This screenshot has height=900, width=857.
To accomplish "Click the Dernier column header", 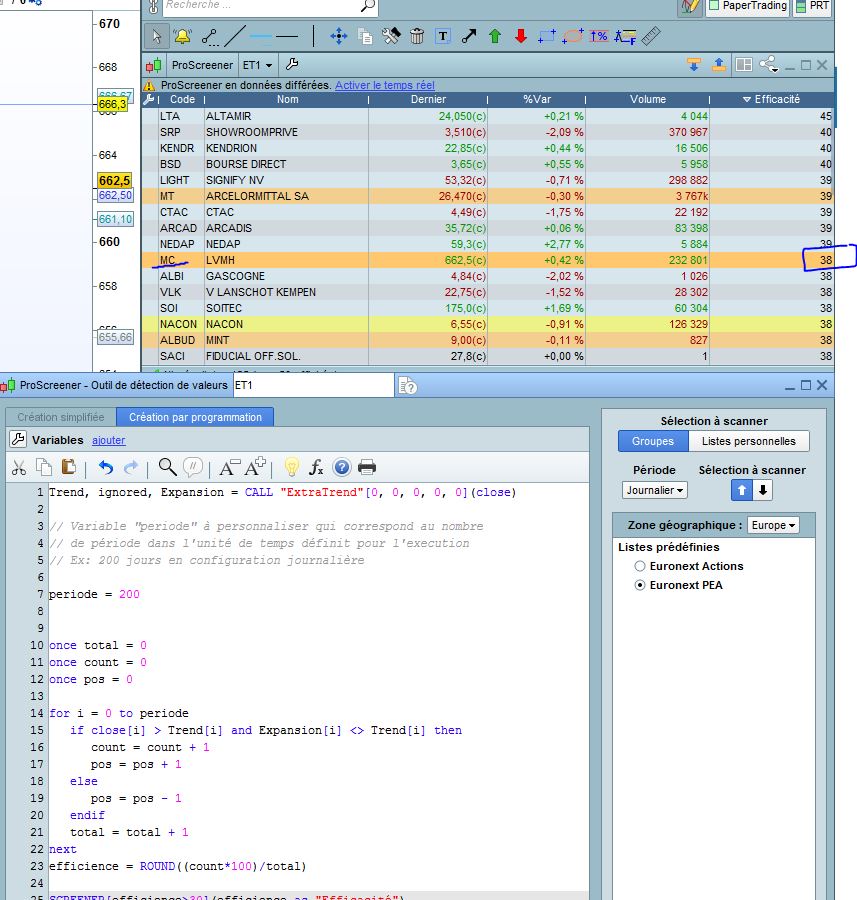I will point(428,99).
